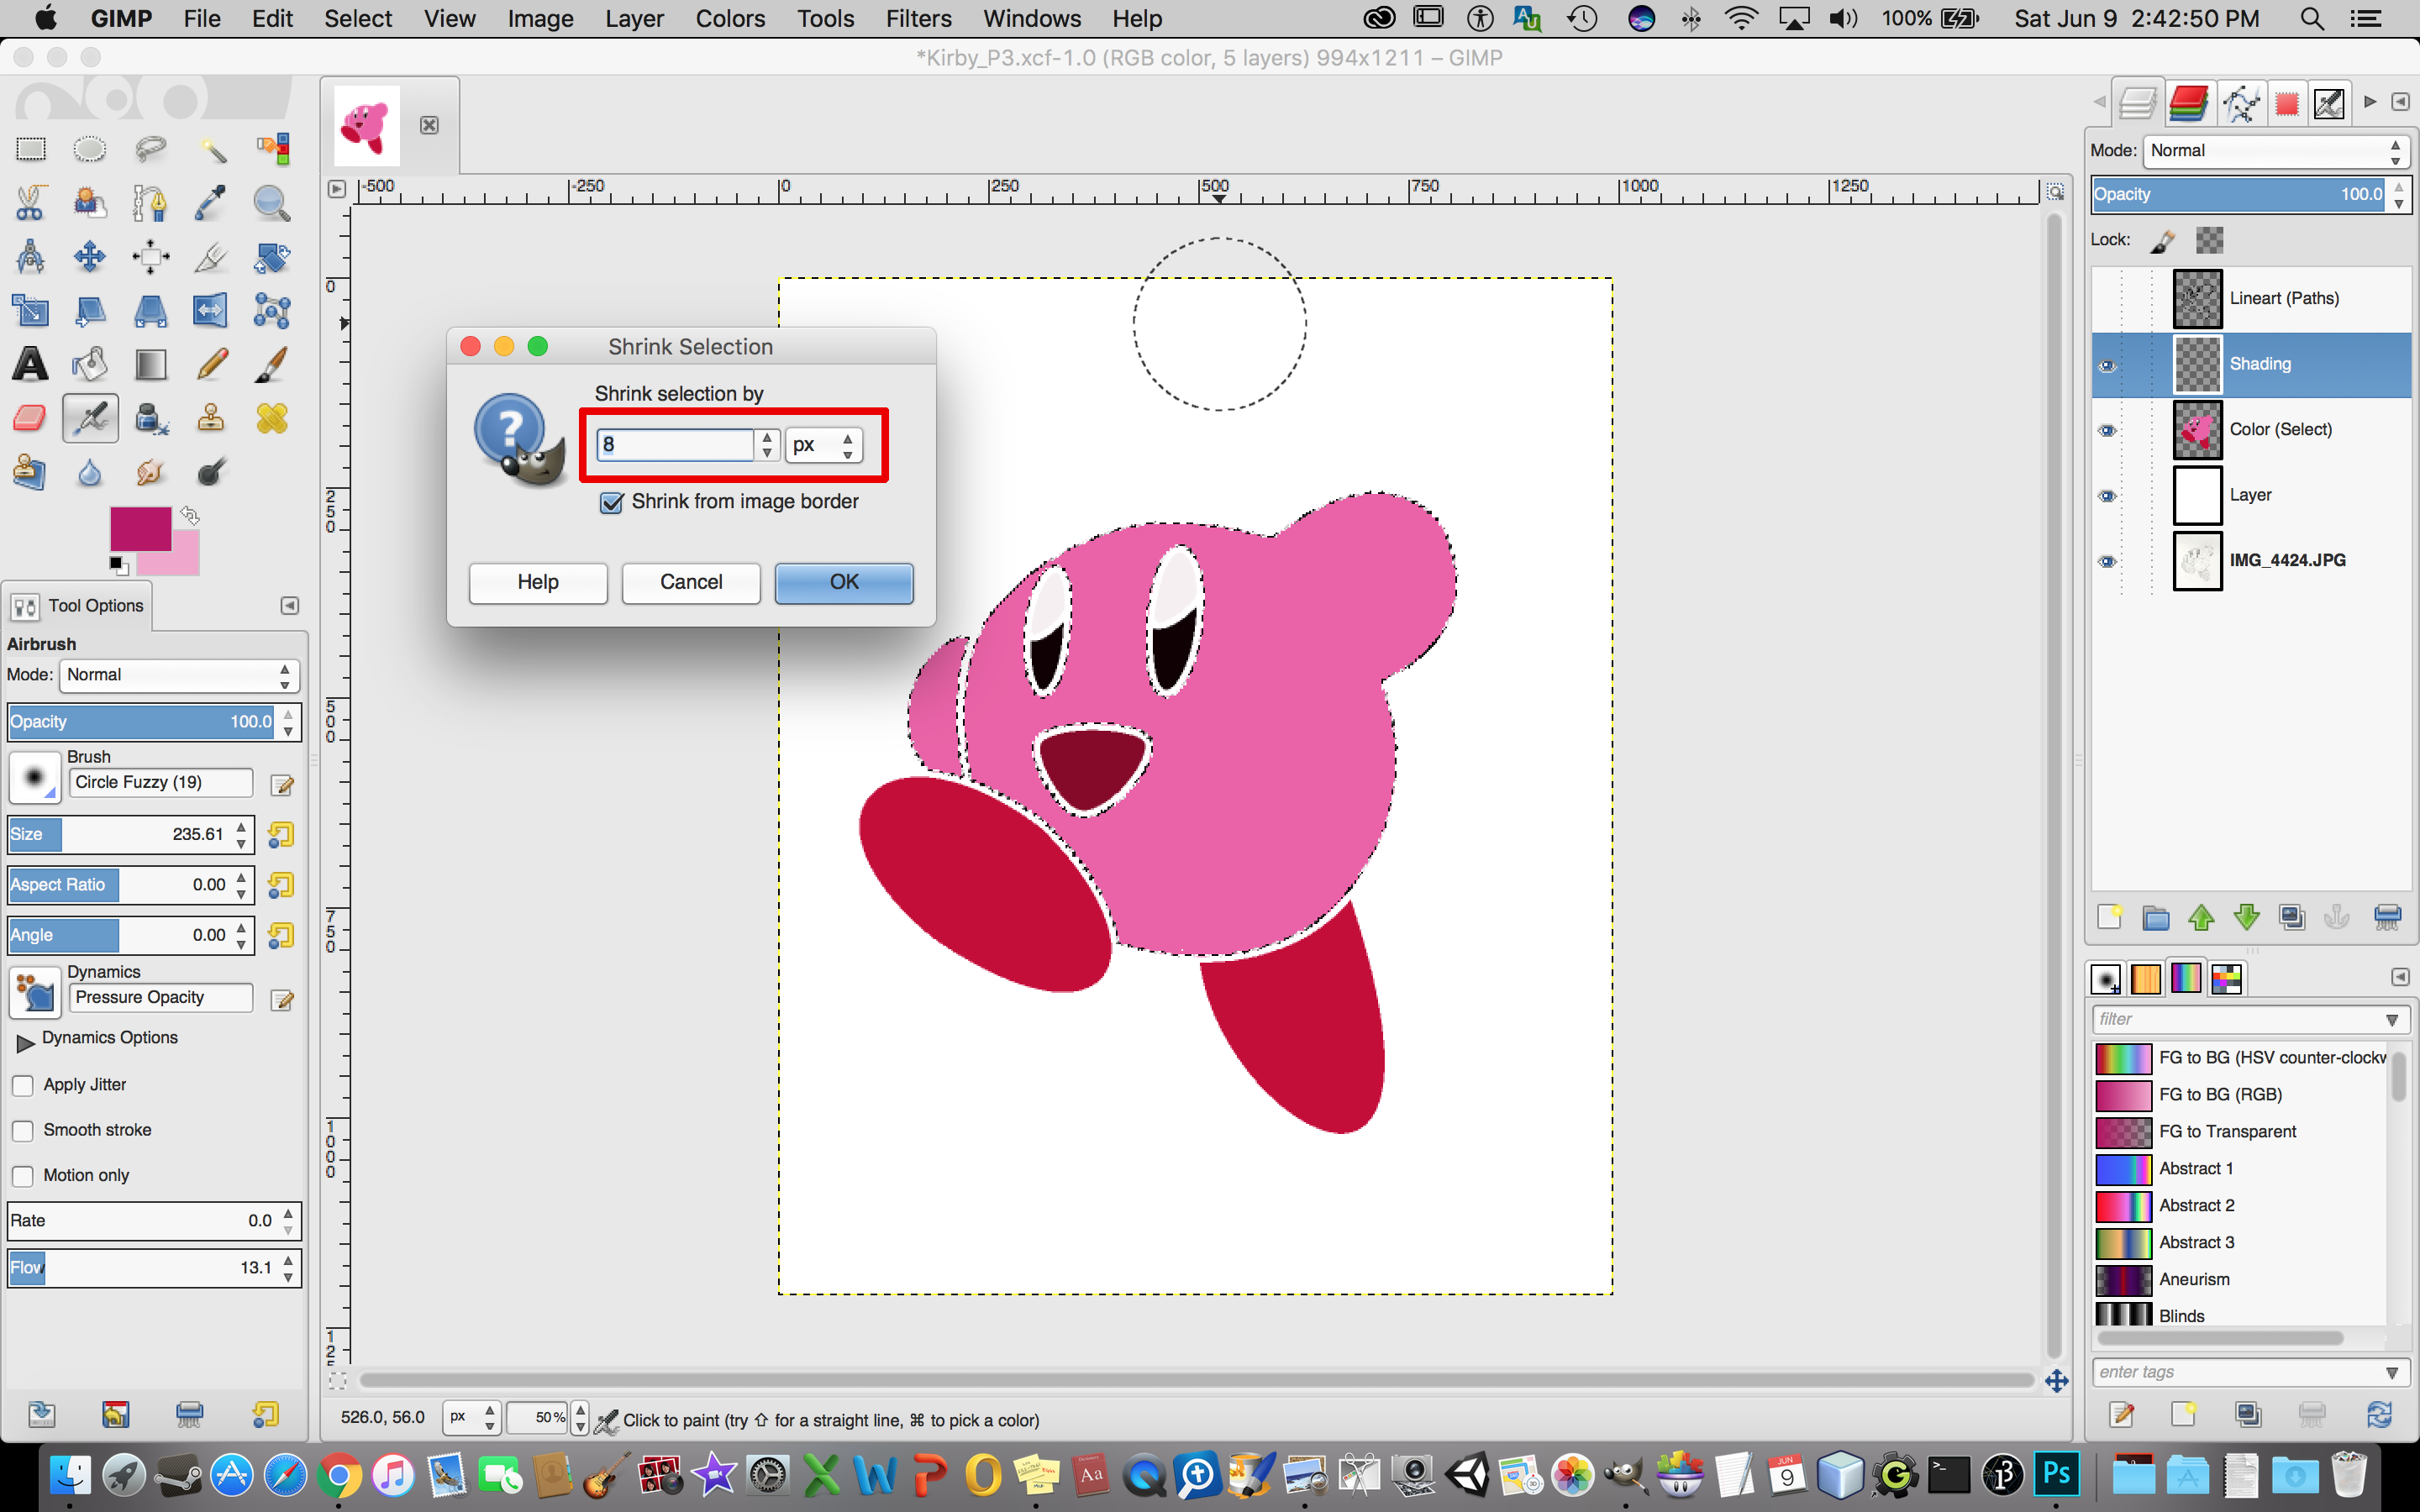Select the Text tool
Screen dimensions: 2420x1512
pos(31,364)
